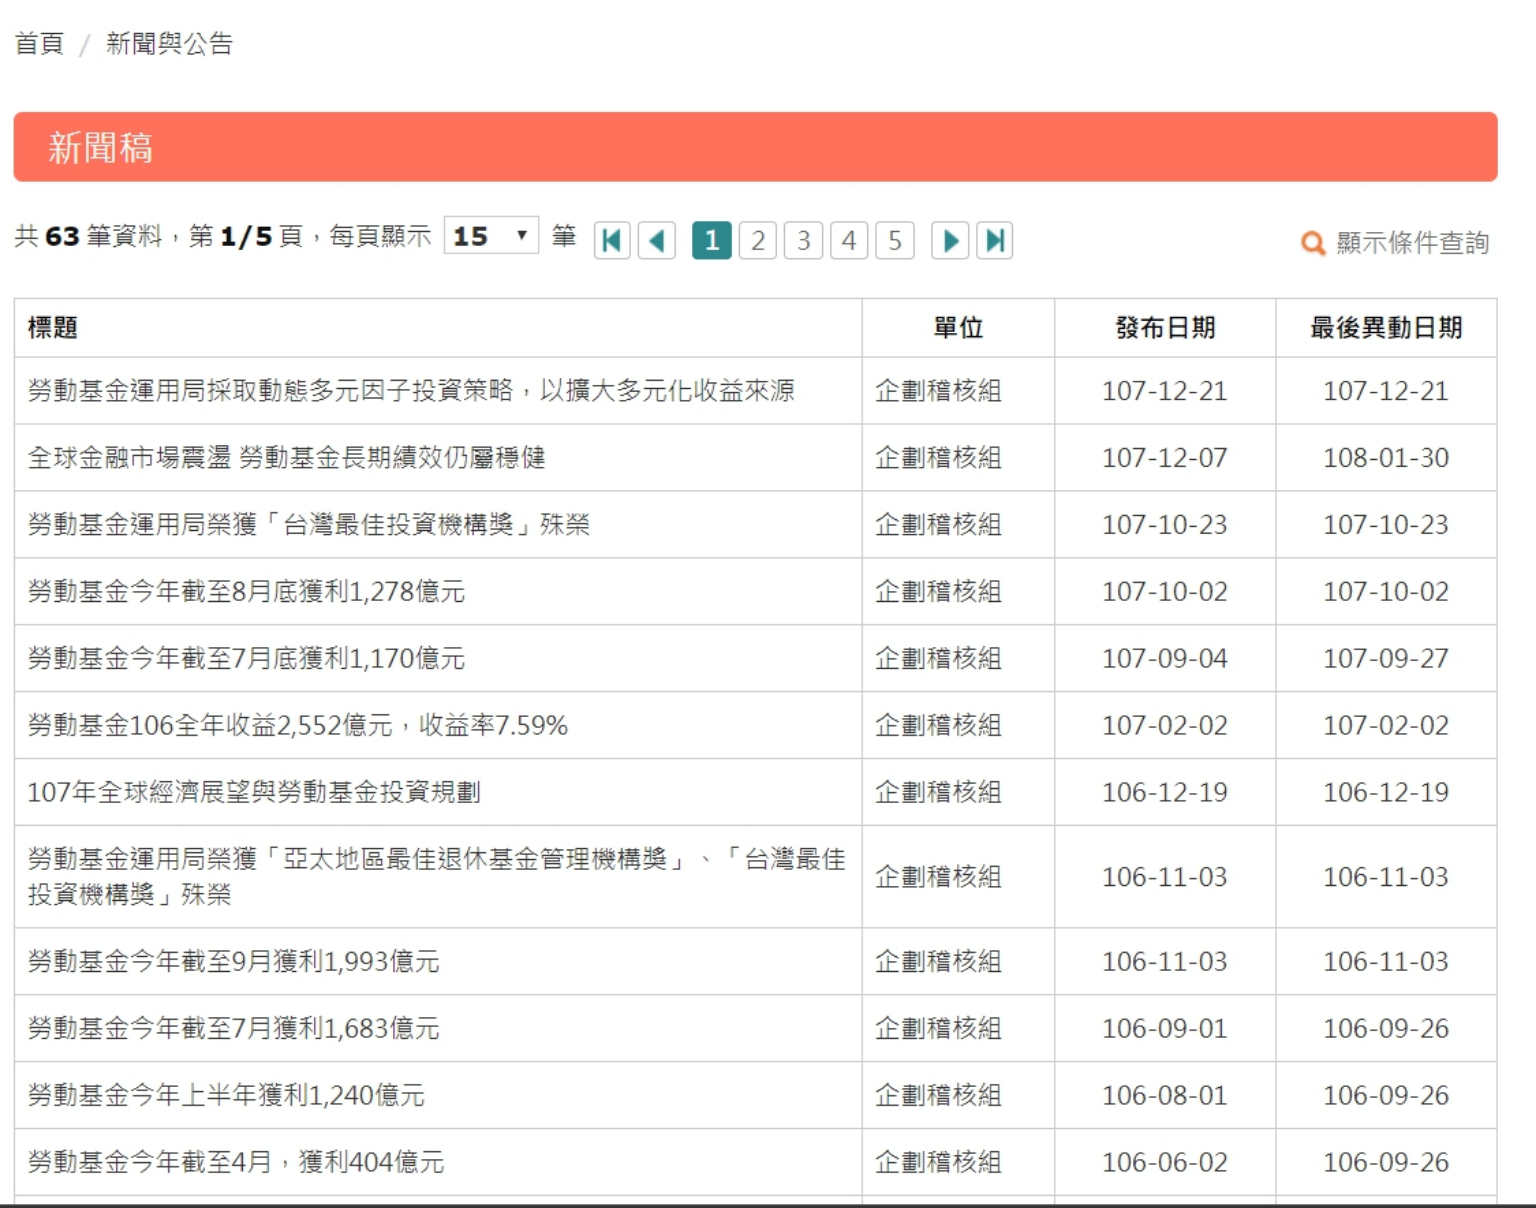Open the 每頁顯示 15 per-page dropdown
Viewport: 1536px width, 1208px height.
[491, 236]
